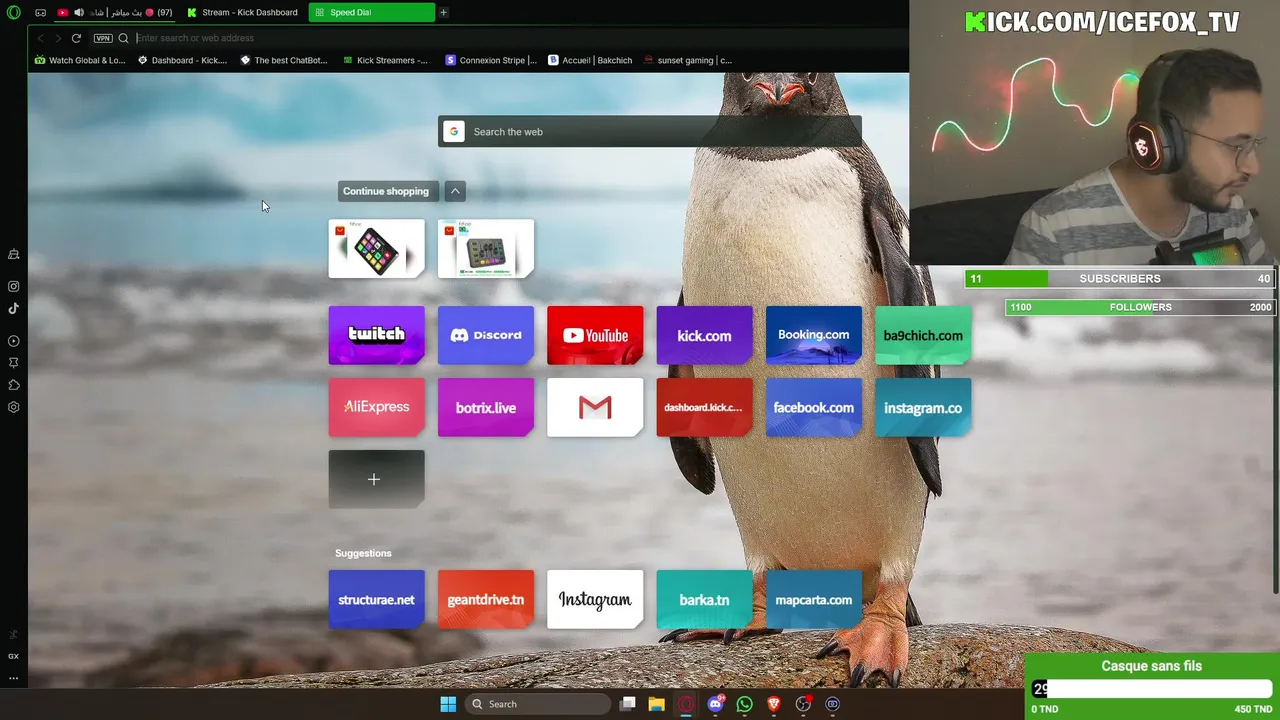Open The best ChatBot bookmark
This screenshot has width=1280, height=720.
[x=284, y=60]
